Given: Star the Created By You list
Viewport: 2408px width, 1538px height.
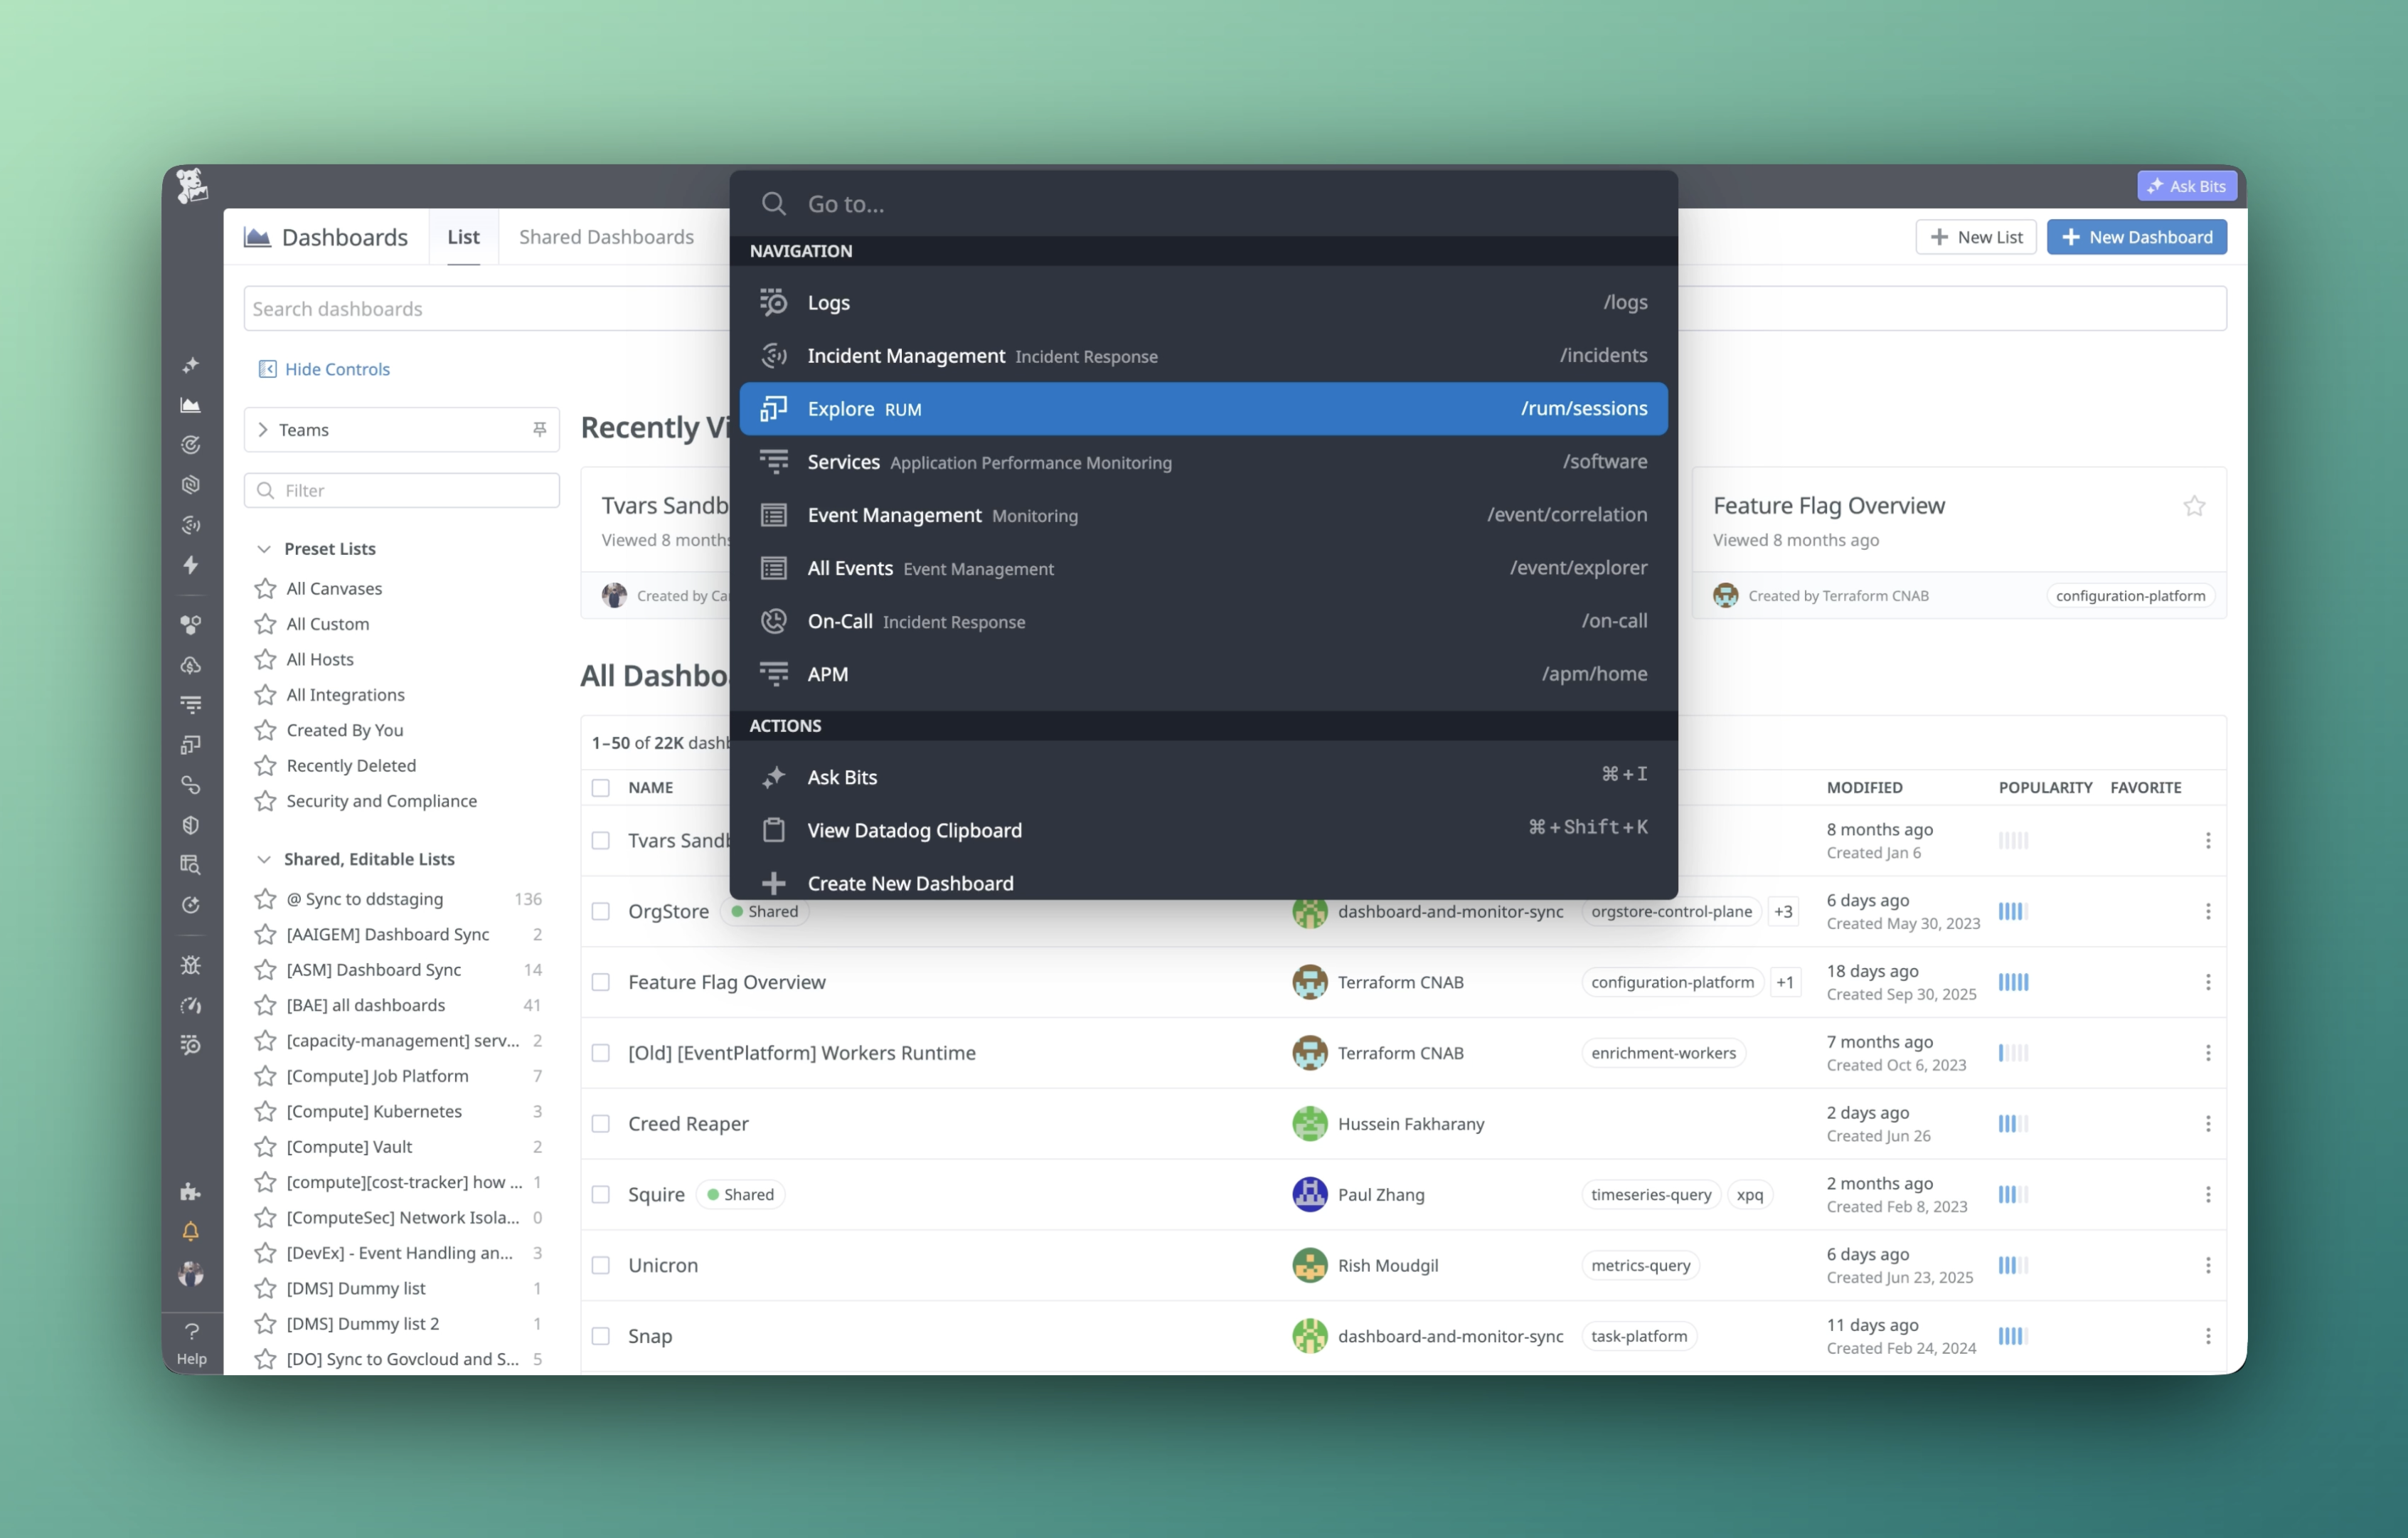Looking at the screenshot, I should click(265, 730).
